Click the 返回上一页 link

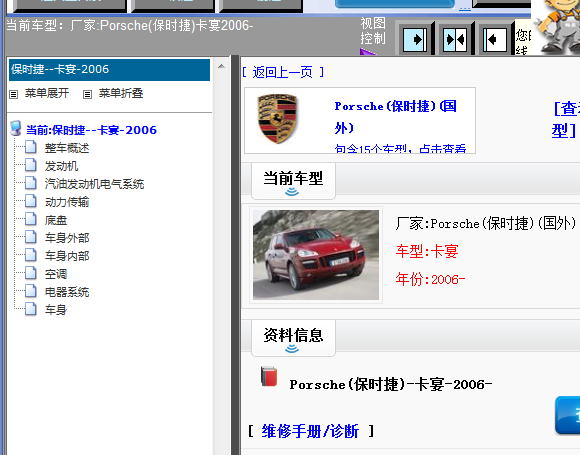coord(283,72)
